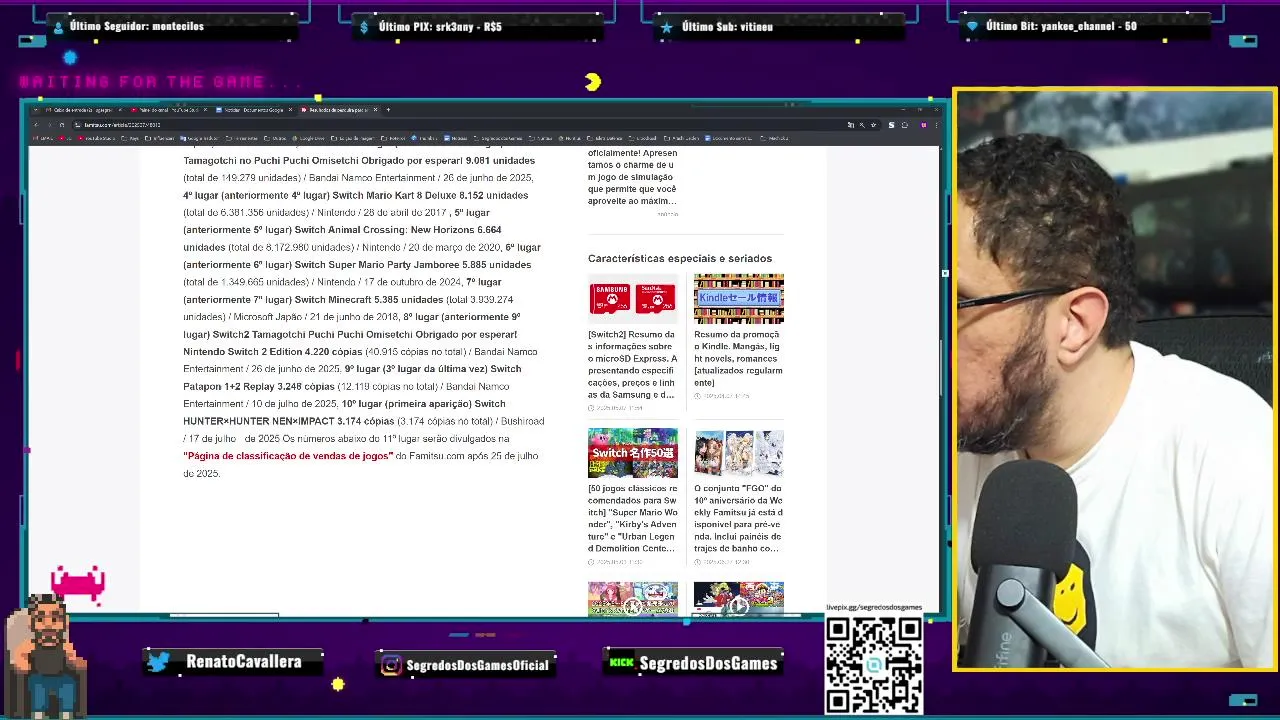Close the Google Docs Notícias tab

click(x=290, y=110)
